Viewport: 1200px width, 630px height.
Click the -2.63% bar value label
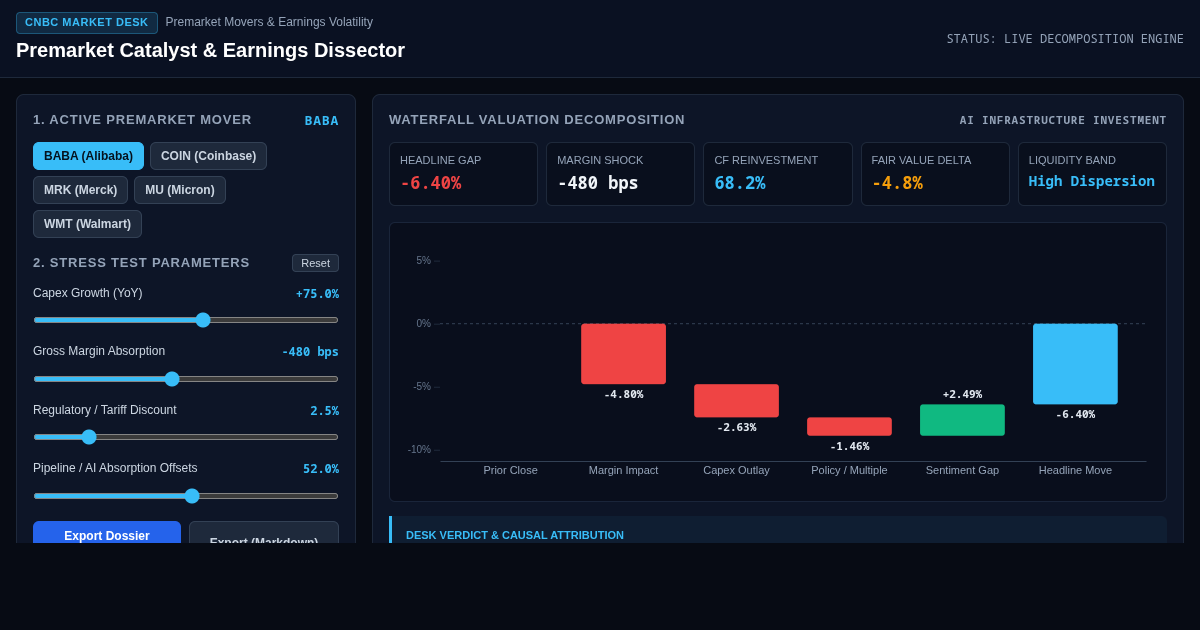[736, 428]
